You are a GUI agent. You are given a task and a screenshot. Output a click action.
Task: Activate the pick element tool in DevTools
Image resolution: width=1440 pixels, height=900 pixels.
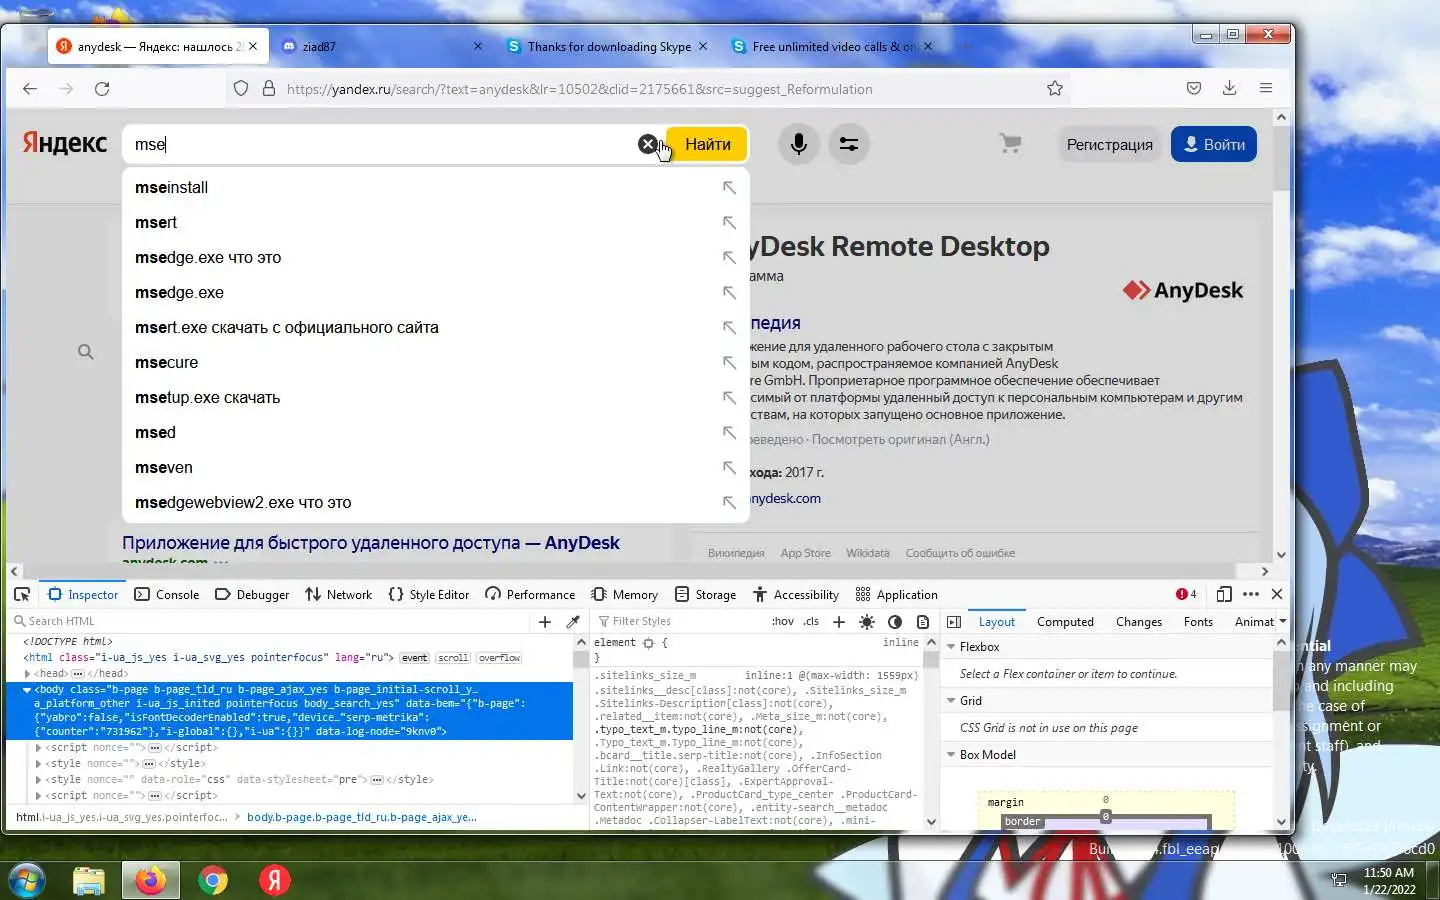click(x=22, y=594)
